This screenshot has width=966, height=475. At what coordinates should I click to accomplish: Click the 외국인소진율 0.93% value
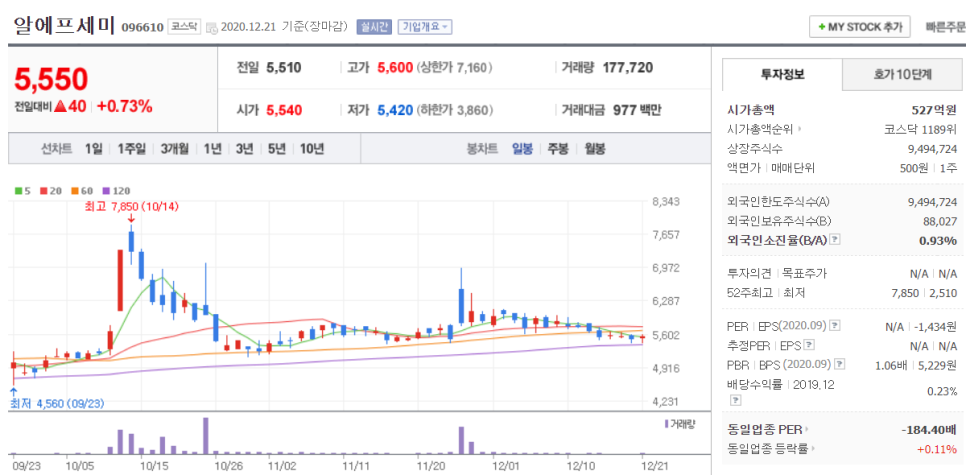938,240
